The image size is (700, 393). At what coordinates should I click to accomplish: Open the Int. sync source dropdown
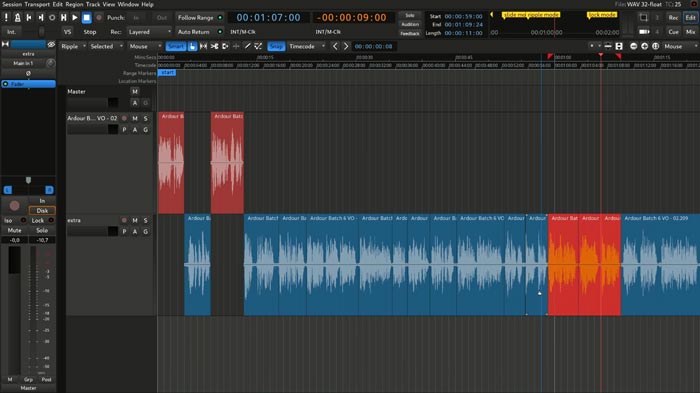(12, 32)
